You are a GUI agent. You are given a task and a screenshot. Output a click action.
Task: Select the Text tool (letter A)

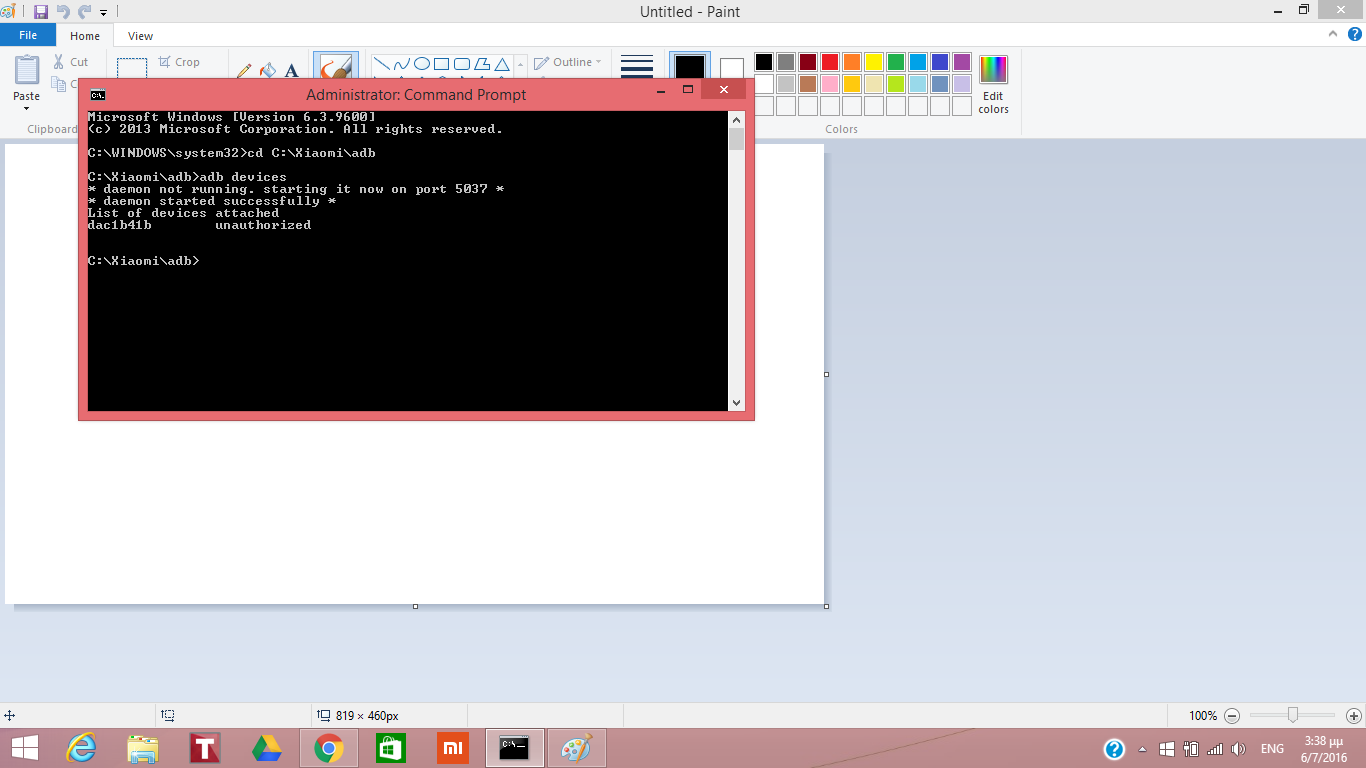(292, 71)
